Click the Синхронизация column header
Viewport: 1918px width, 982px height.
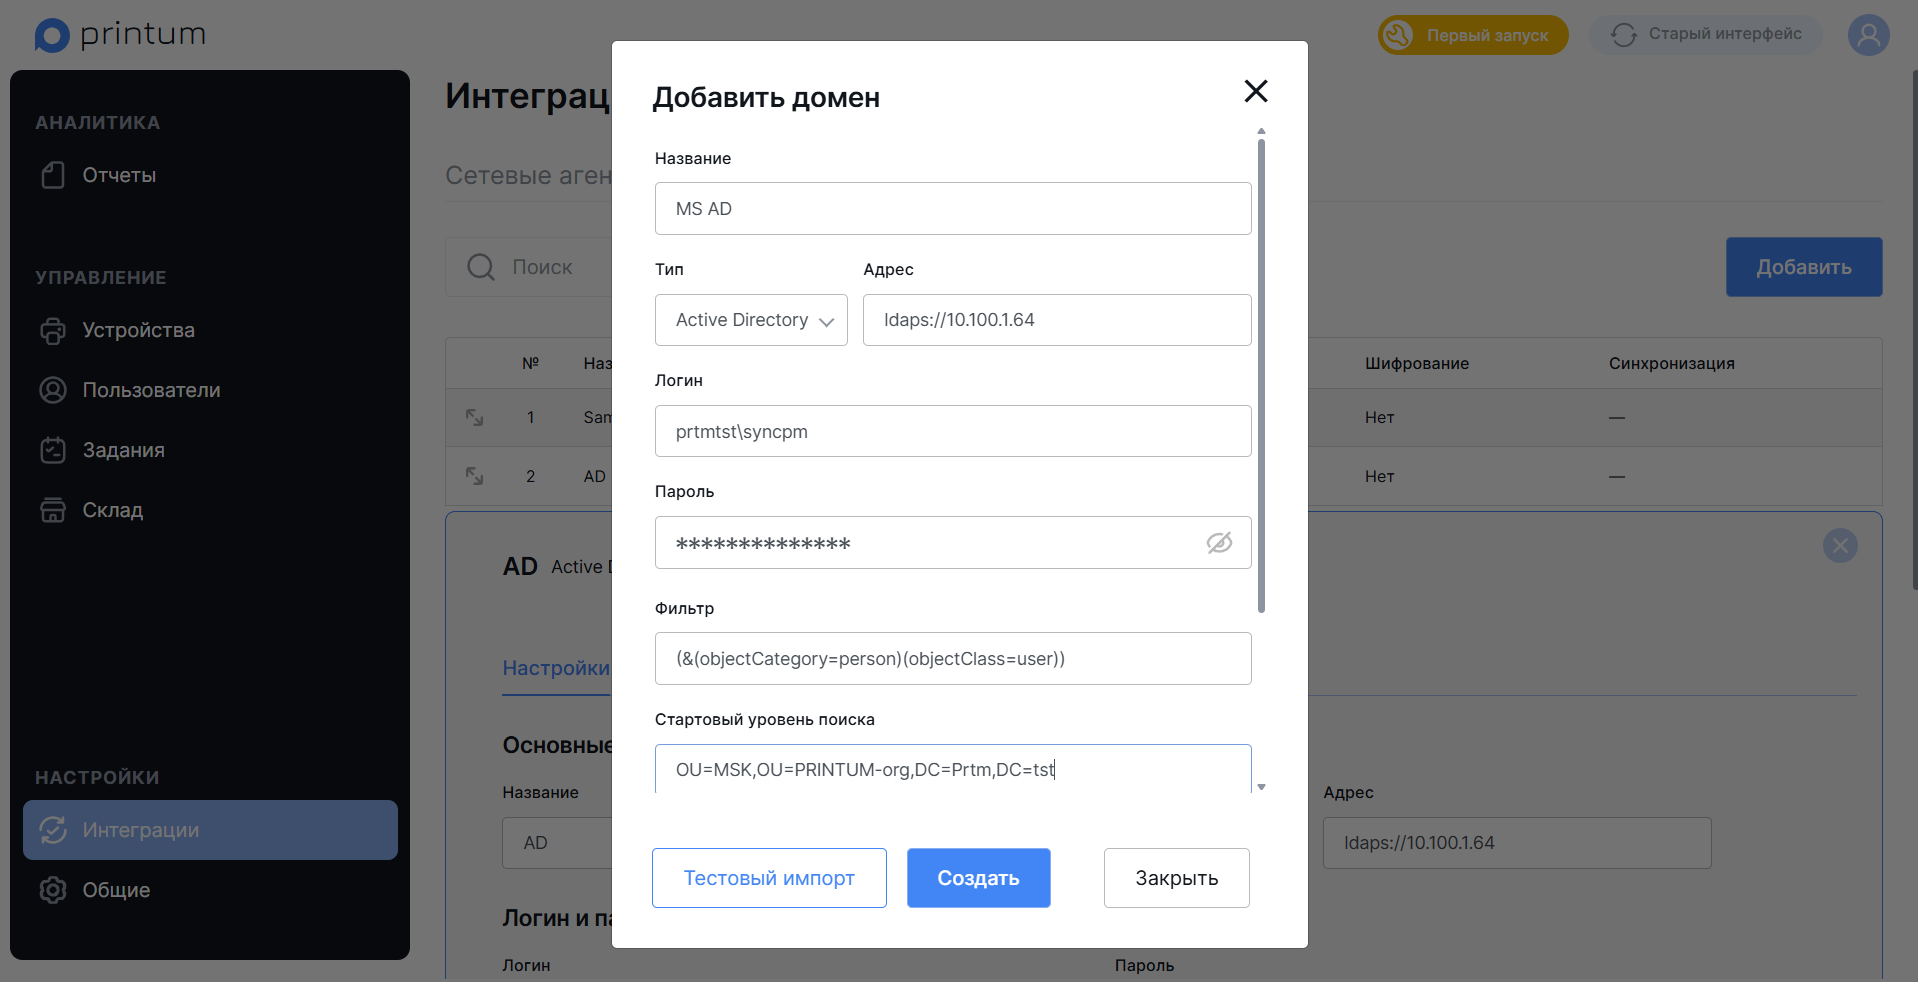(1672, 363)
